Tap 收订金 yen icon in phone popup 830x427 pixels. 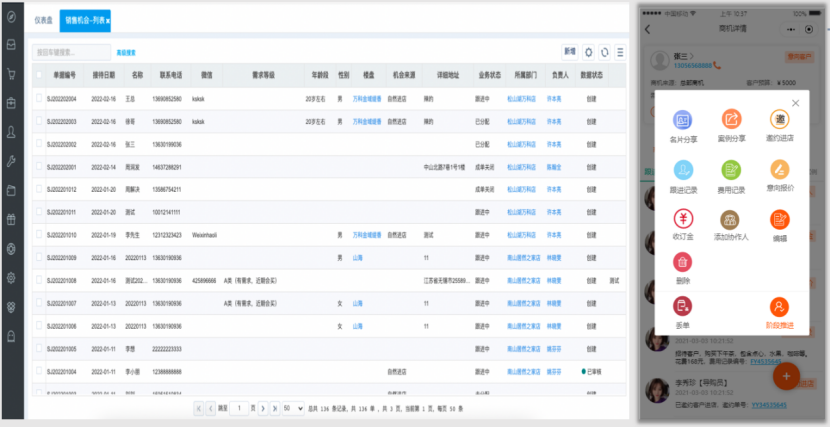(x=683, y=219)
